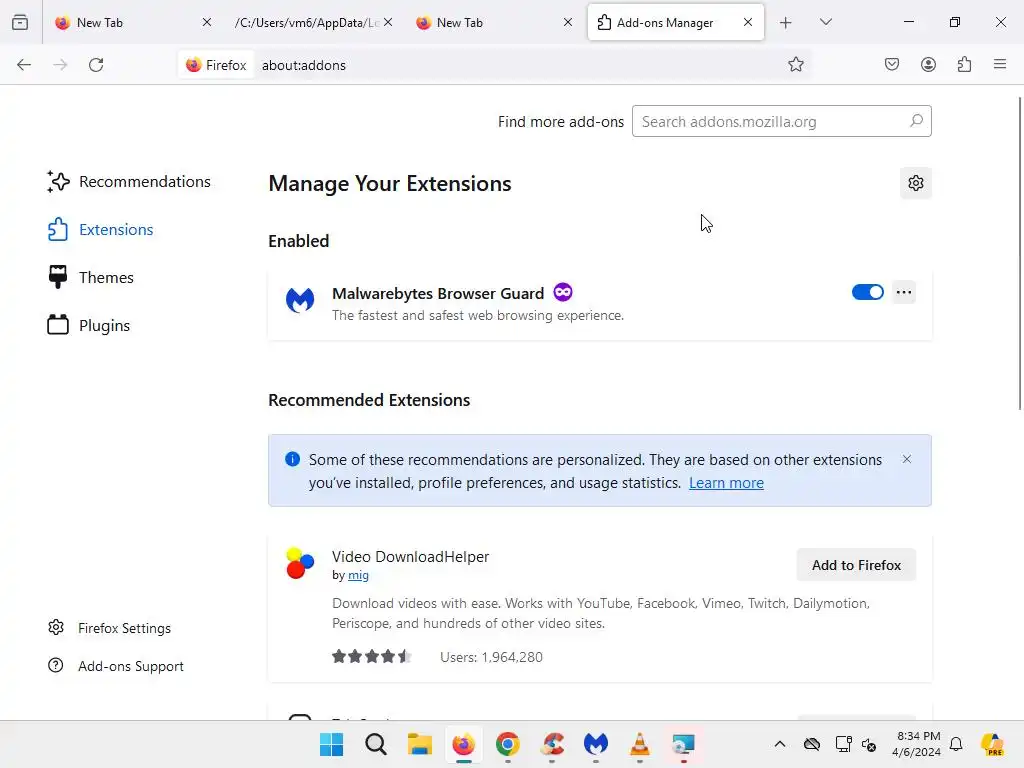Bookmark this page with the star
Screen dimensions: 1024x768
click(795, 65)
